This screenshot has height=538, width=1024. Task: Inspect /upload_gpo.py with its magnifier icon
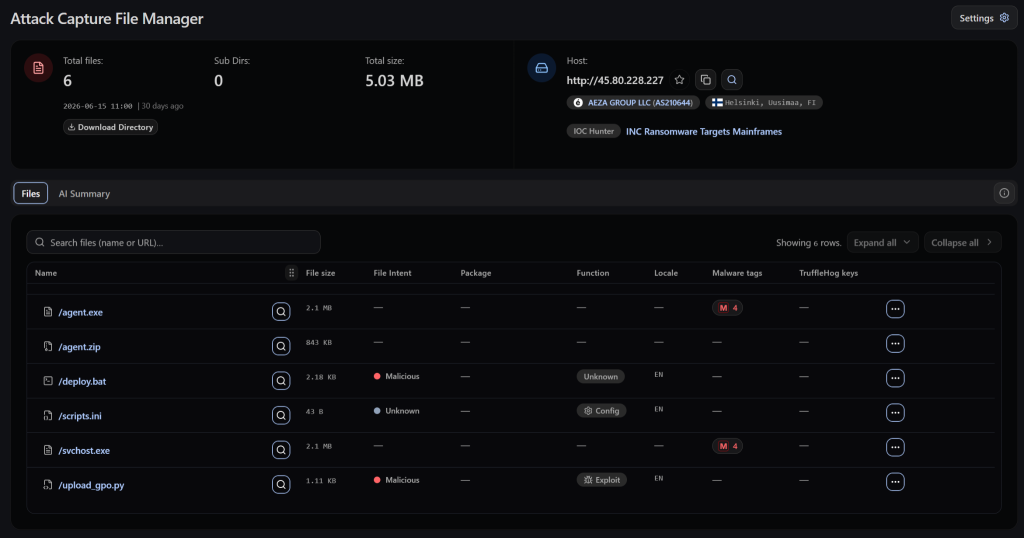click(x=281, y=484)
